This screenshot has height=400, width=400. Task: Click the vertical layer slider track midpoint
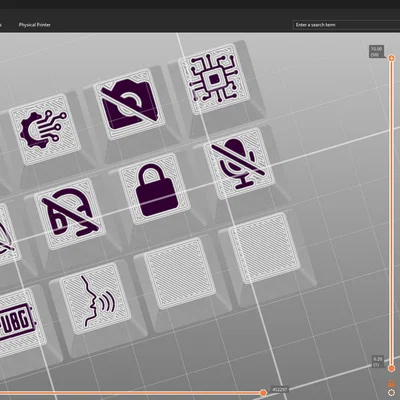point(391,213)
